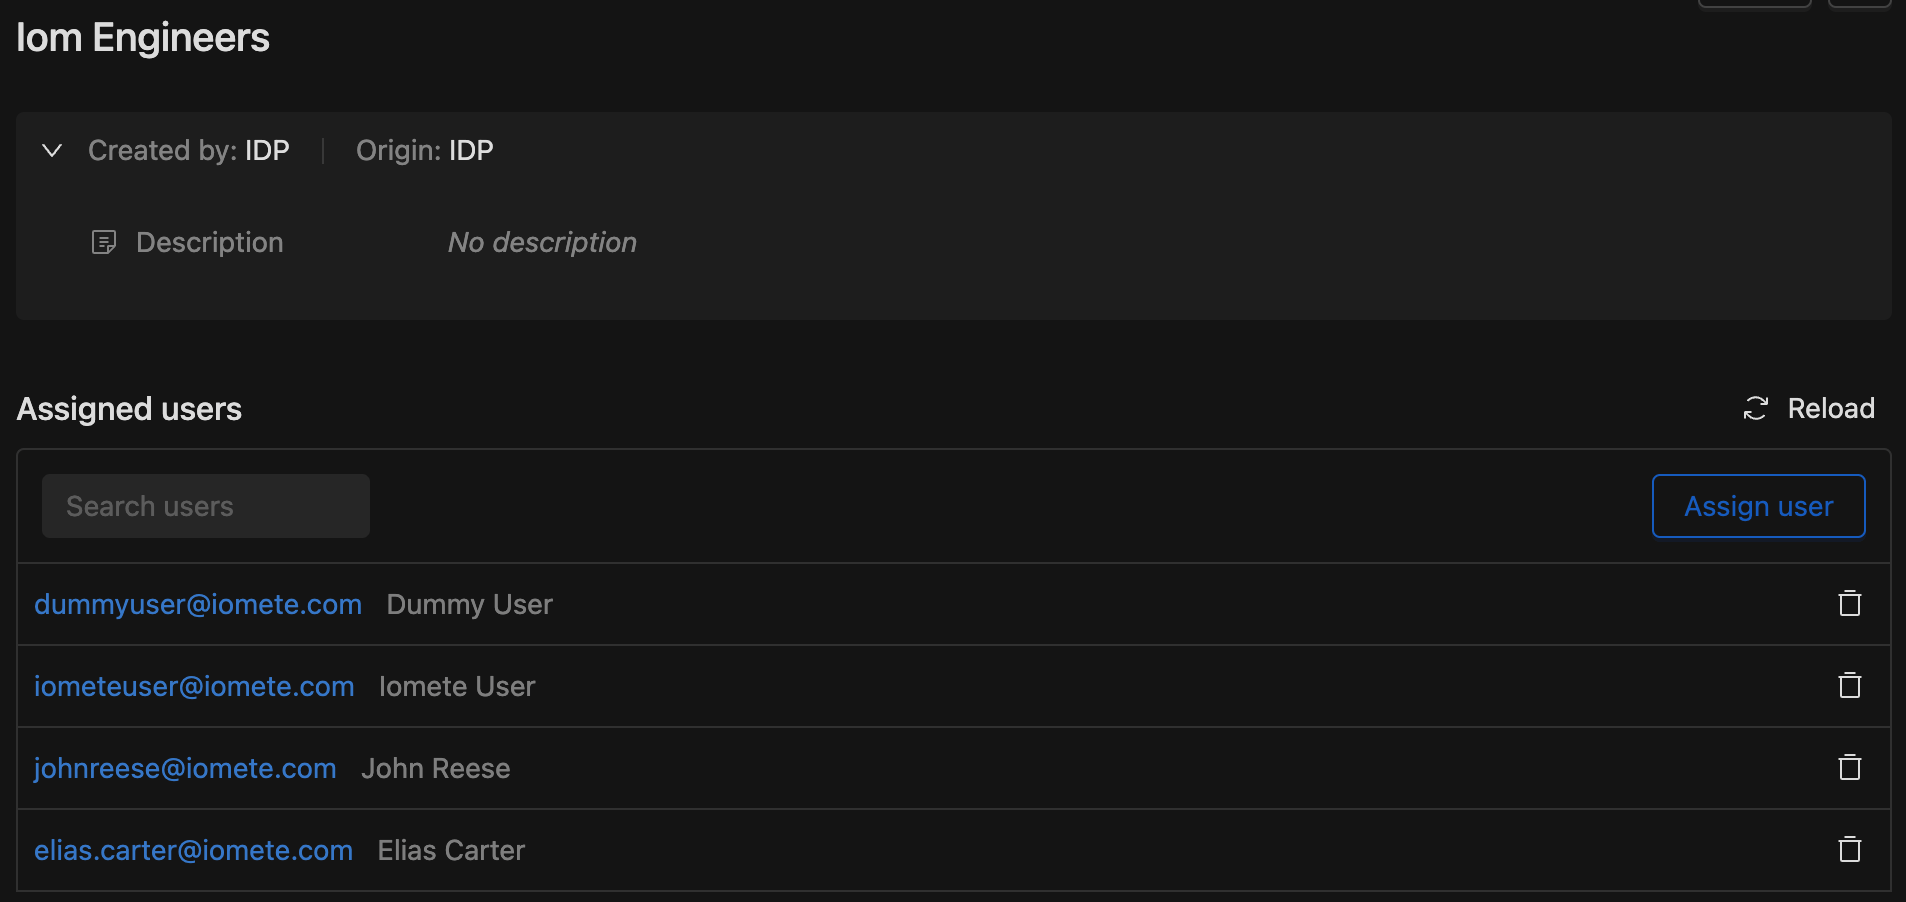1906x902 pixels.
Task: Click the Reload text label
Action: click(1831, 408)
